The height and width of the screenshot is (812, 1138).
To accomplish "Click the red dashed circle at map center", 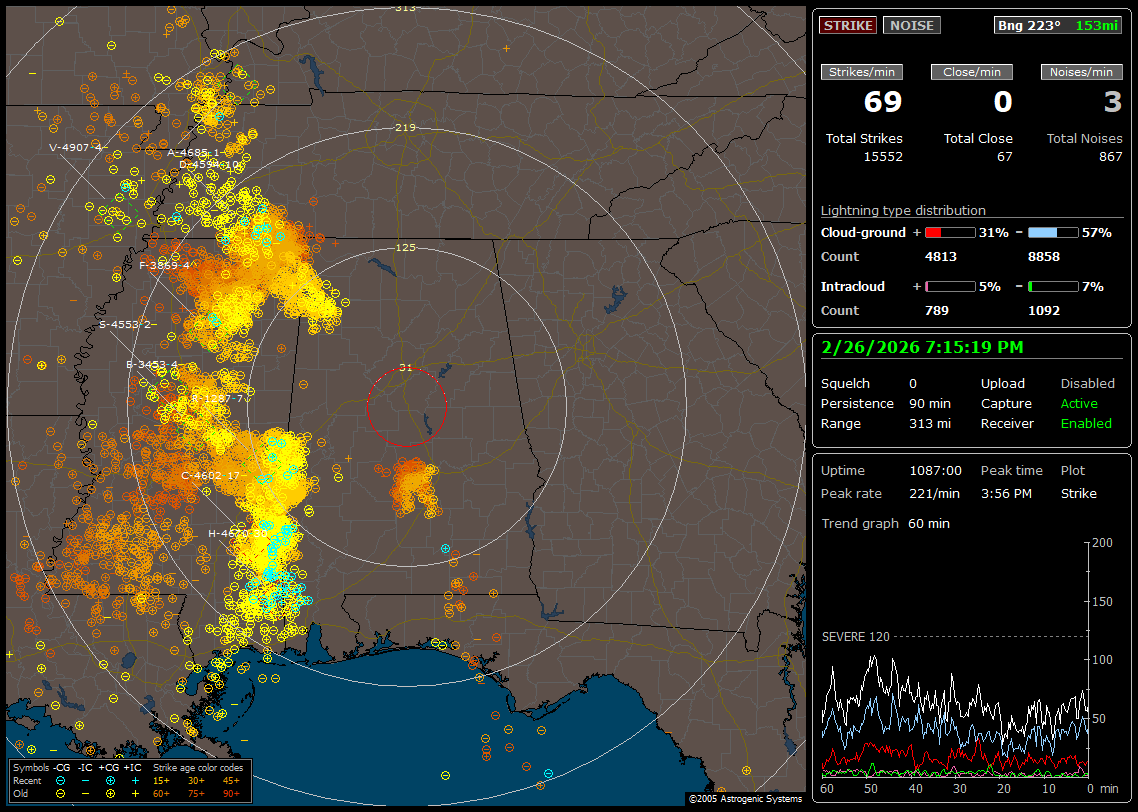I will (406, 407).
